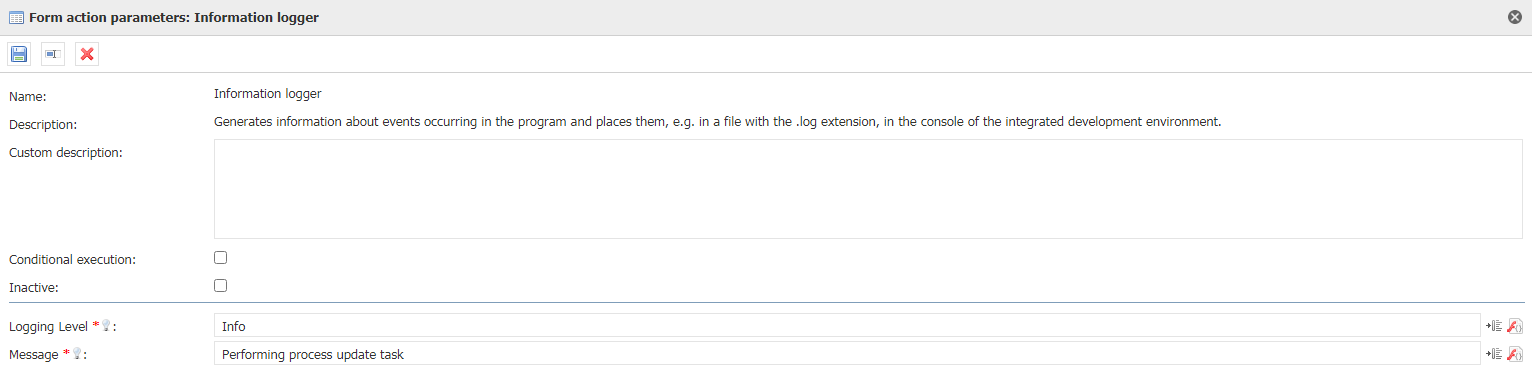The image size is (1532, 376).
Task: Select the Logging Level field showing Info
Action: coord(847,326)
